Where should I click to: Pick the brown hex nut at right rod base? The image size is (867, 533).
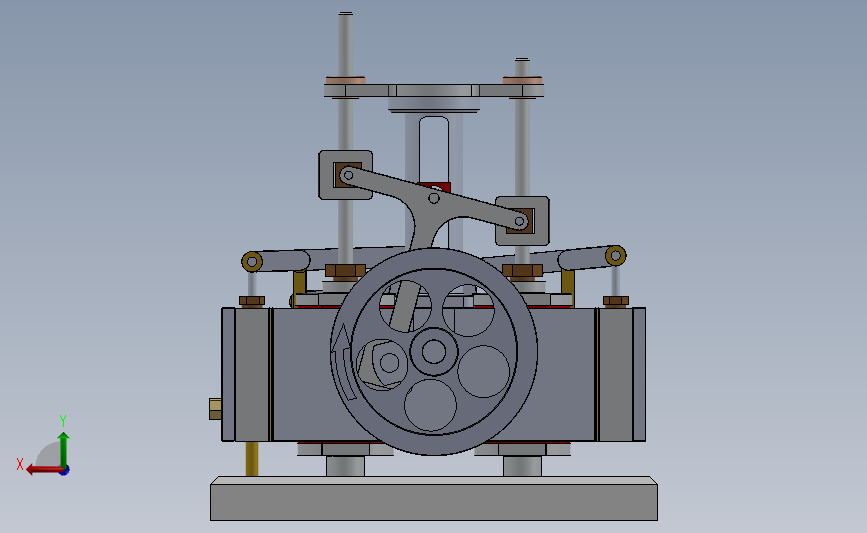[523, 270]
